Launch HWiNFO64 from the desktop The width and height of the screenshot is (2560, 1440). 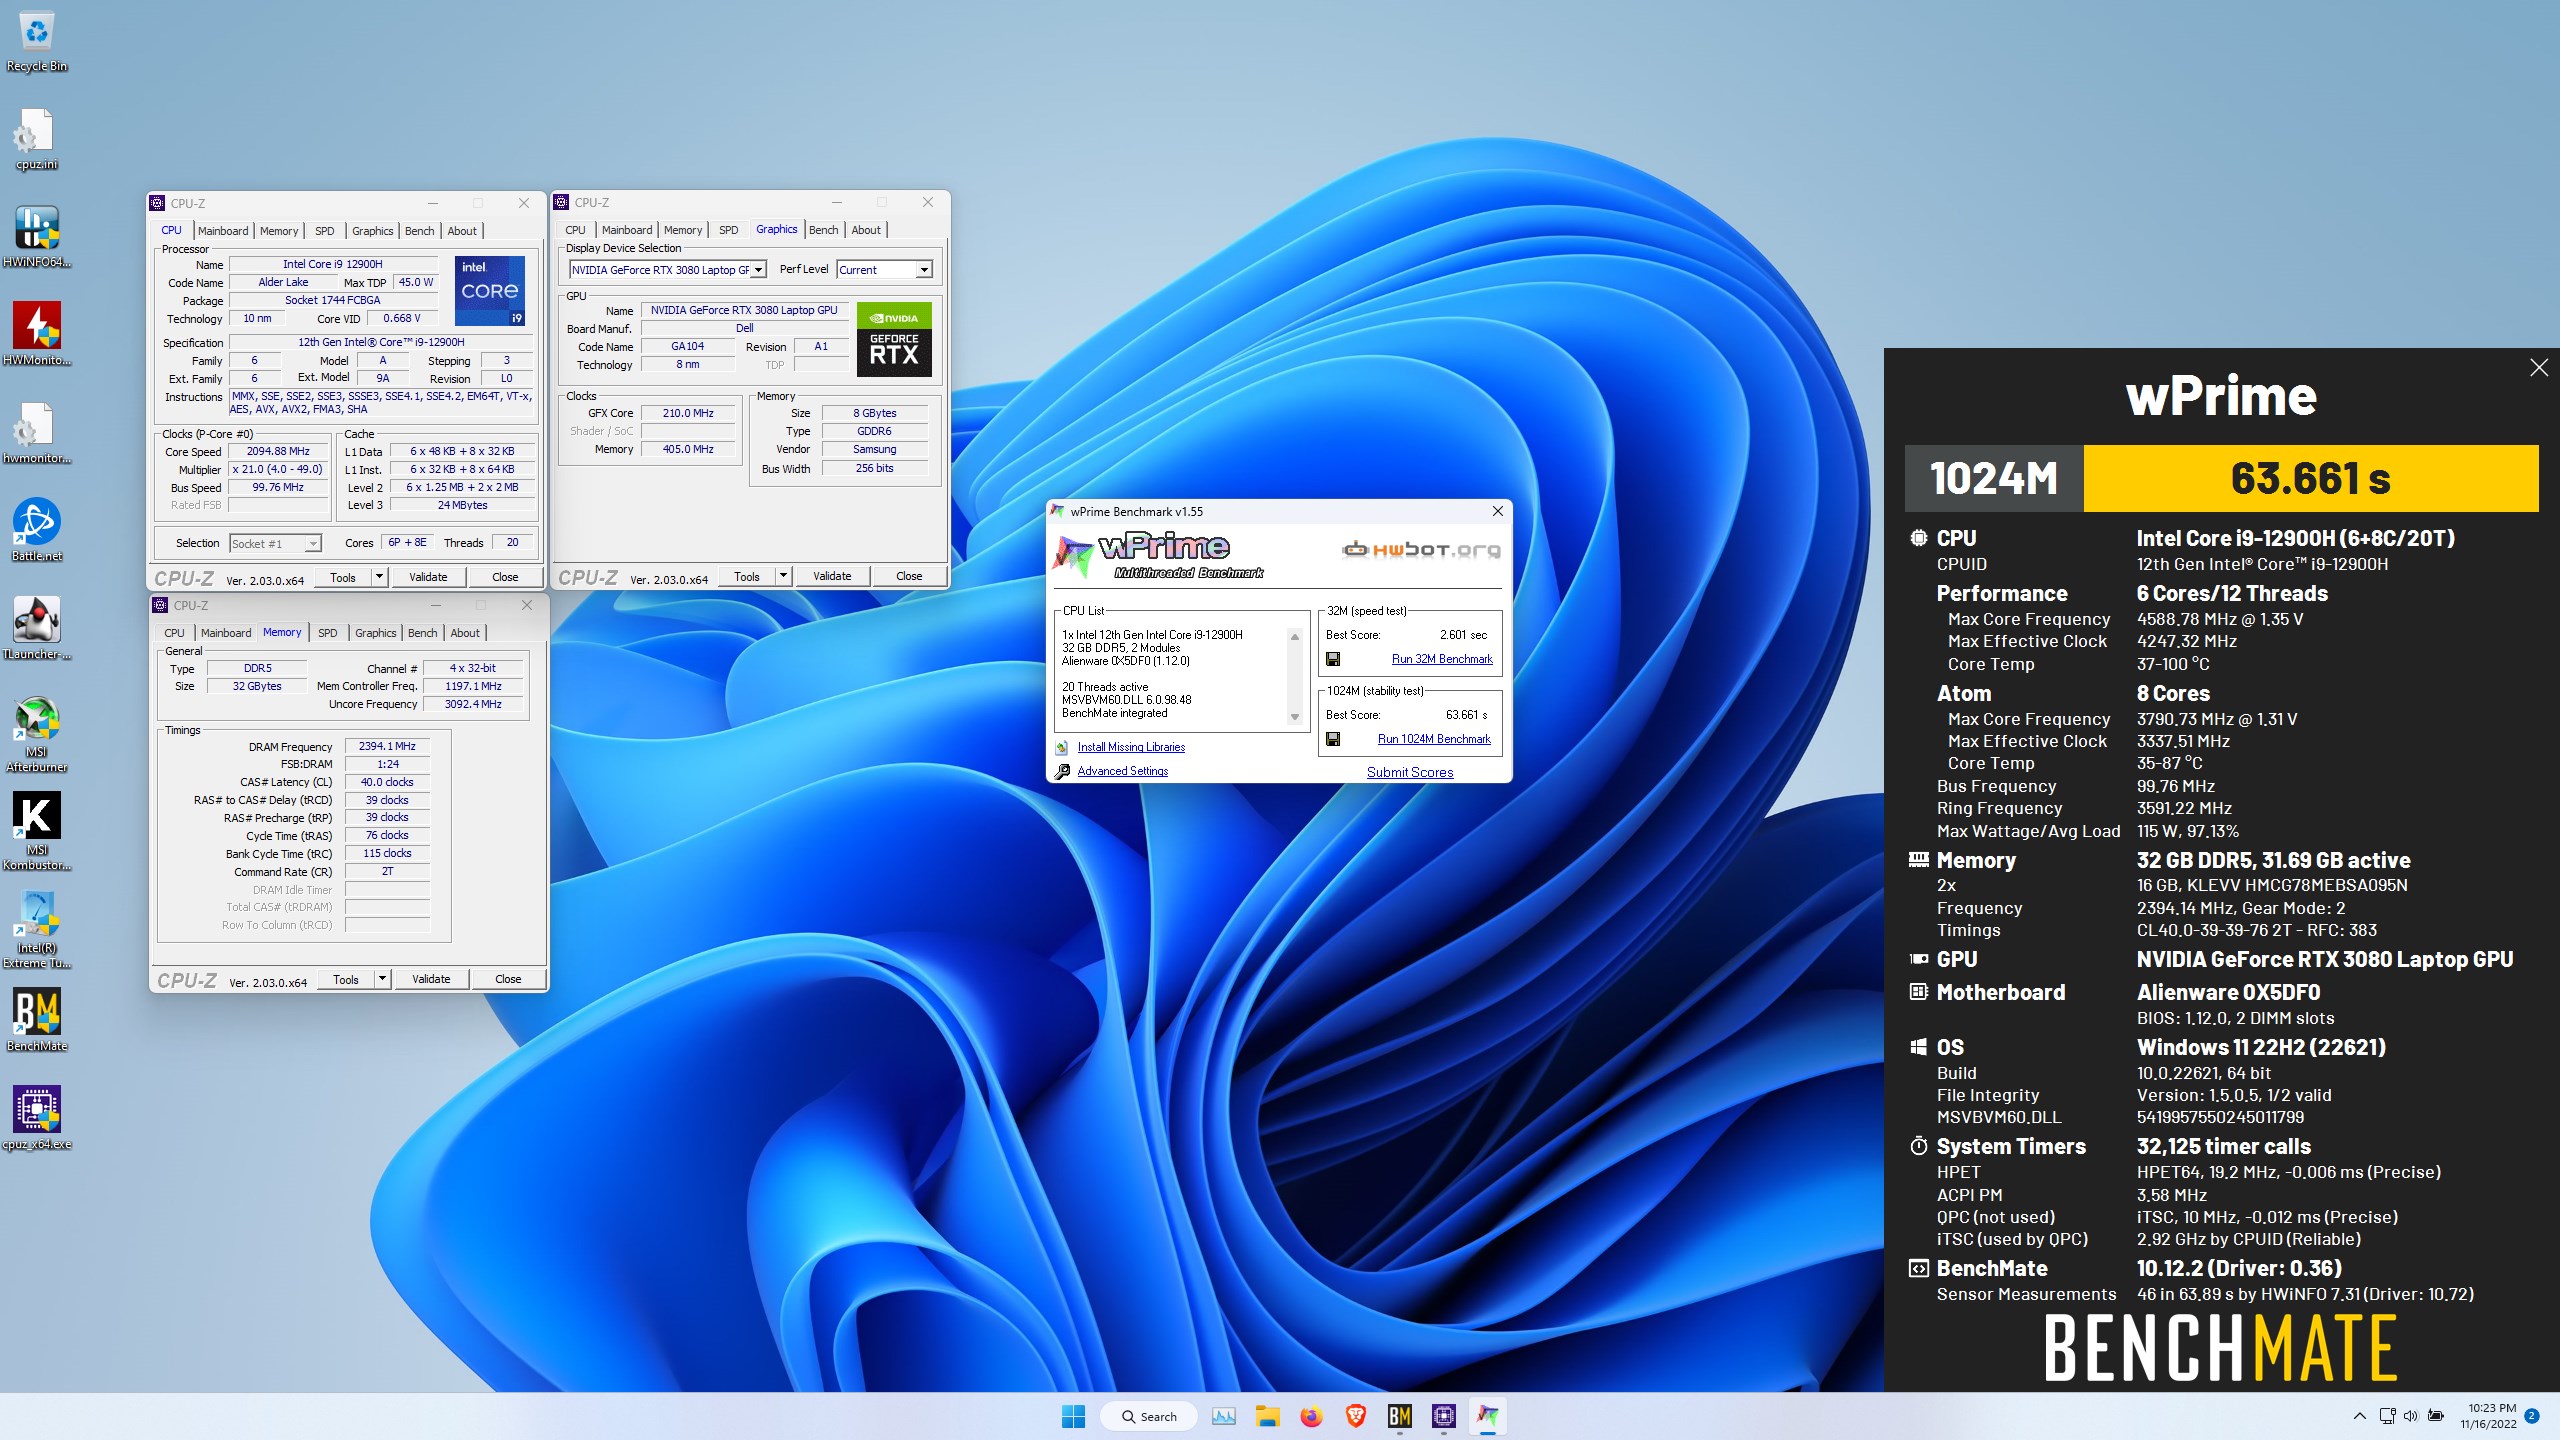coord(37,238)
